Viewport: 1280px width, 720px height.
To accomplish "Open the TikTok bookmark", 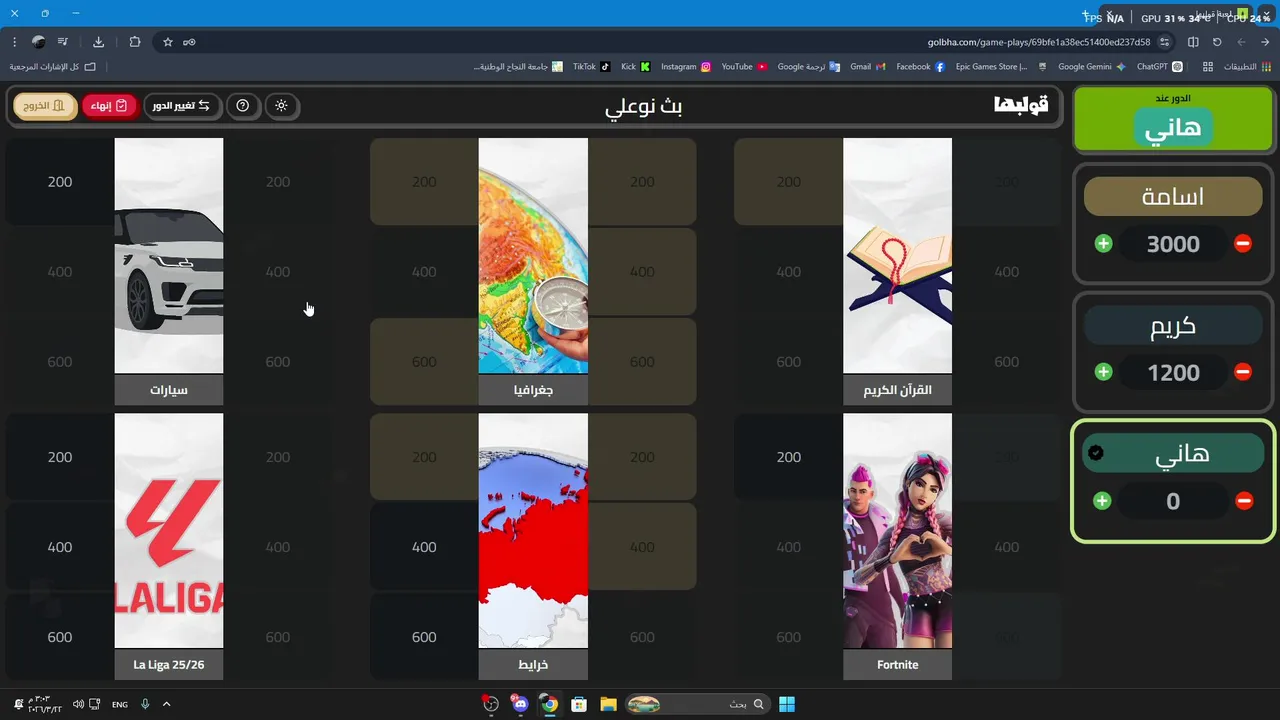I will point(591,67).
